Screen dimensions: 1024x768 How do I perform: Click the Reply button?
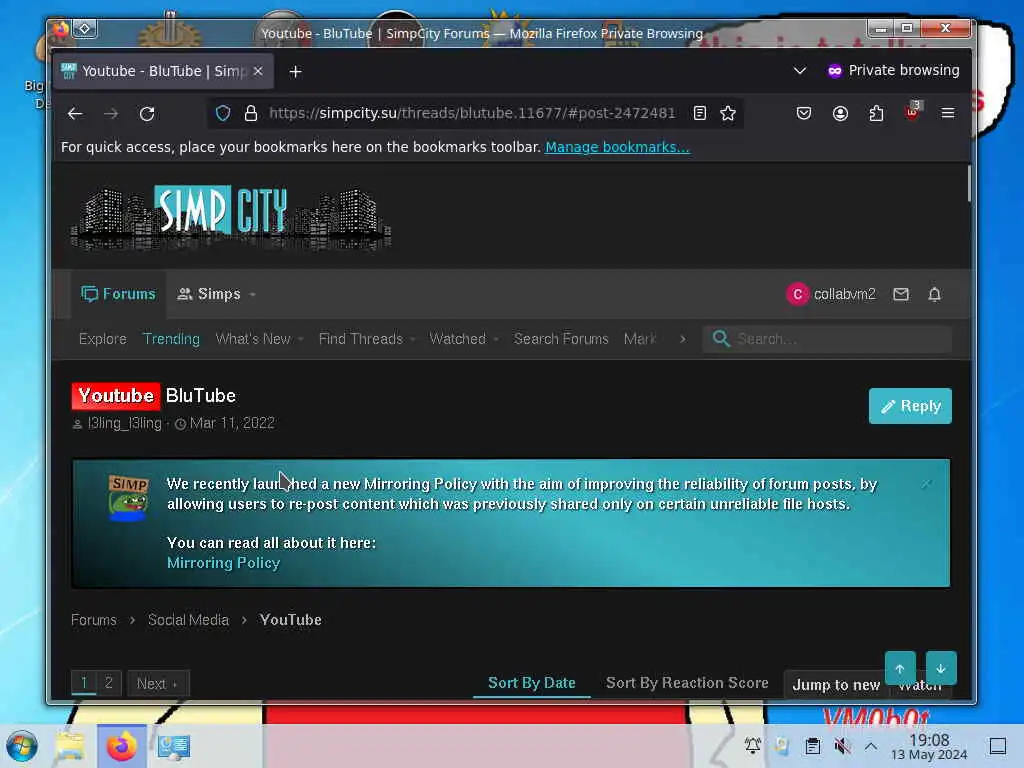coord(910,406)
